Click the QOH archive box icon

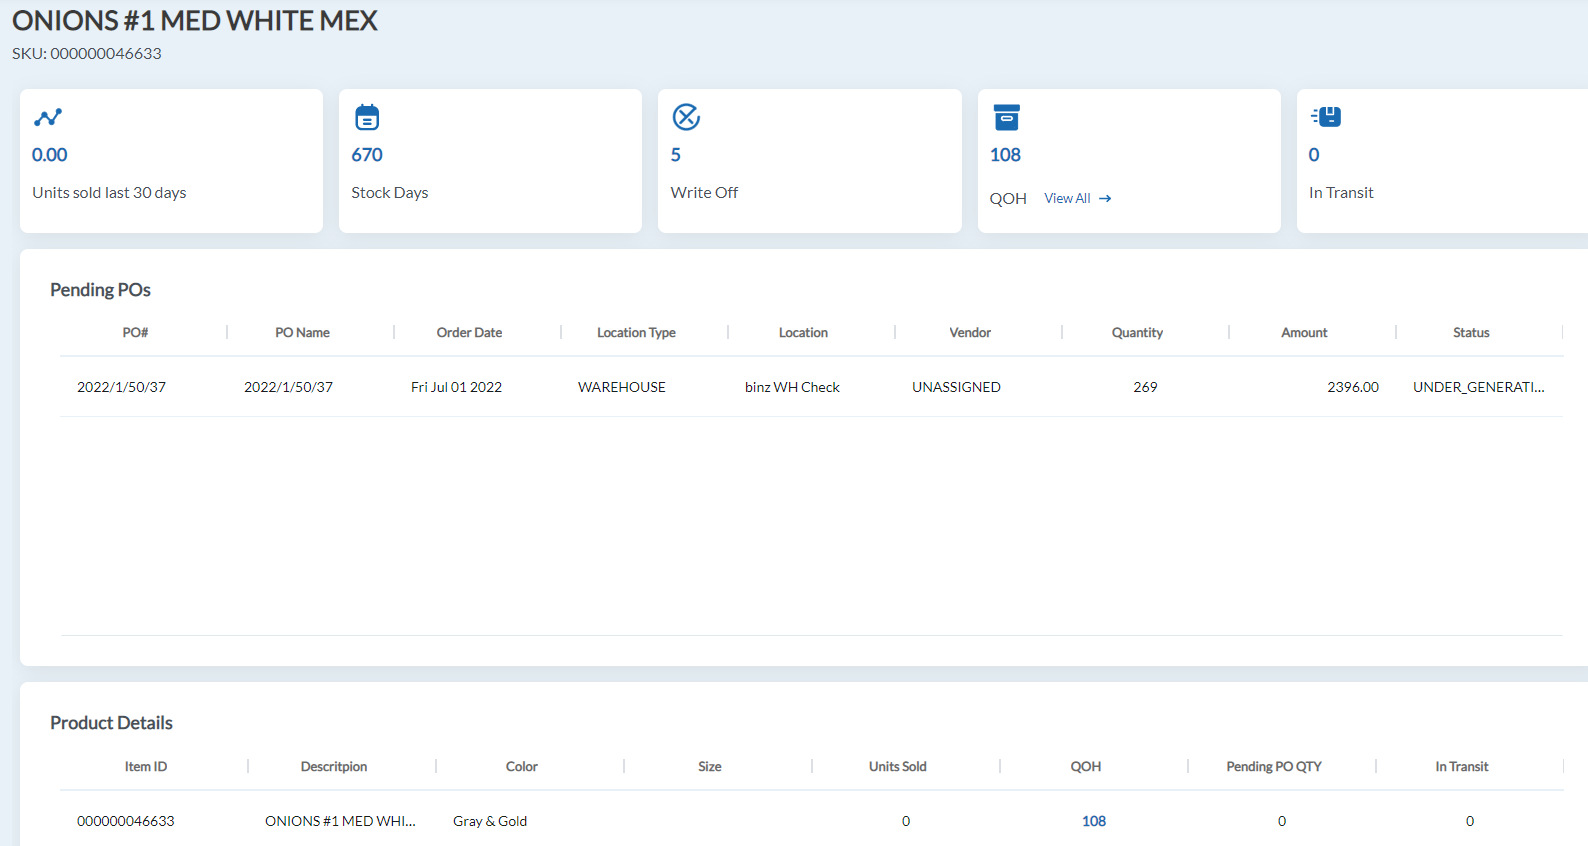coord(1006,117)
